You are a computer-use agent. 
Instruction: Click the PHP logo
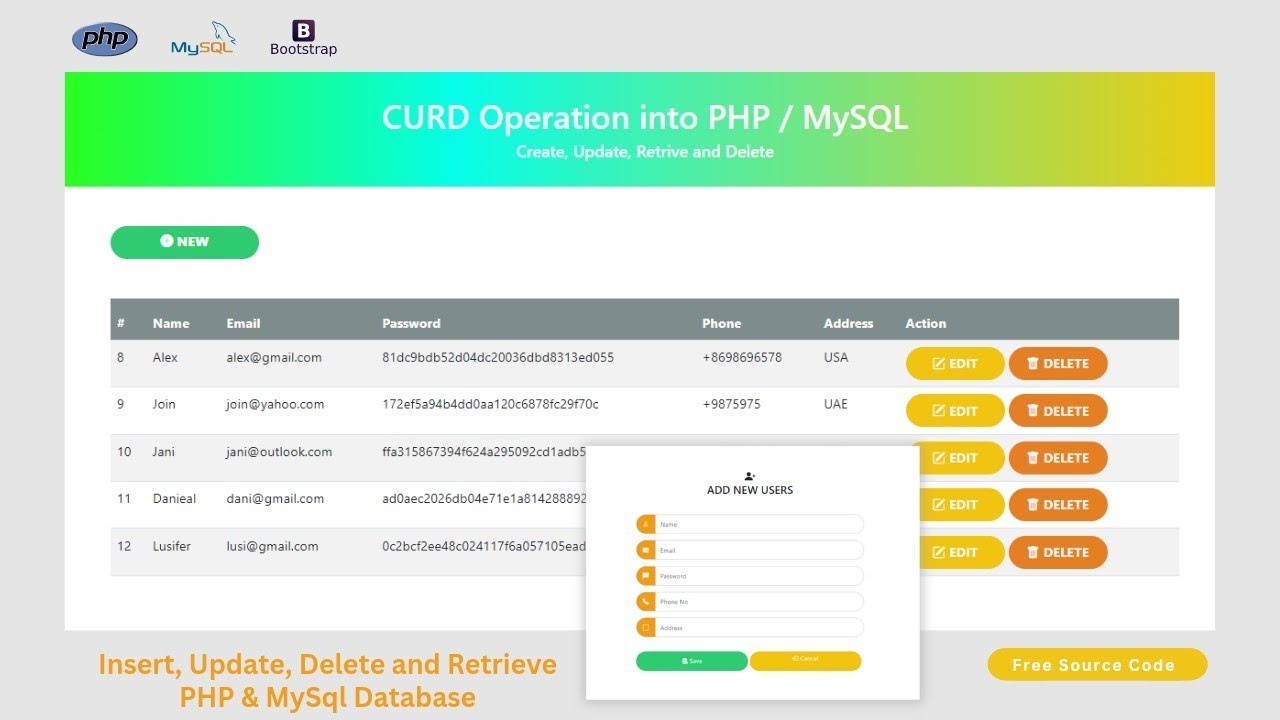105,39
